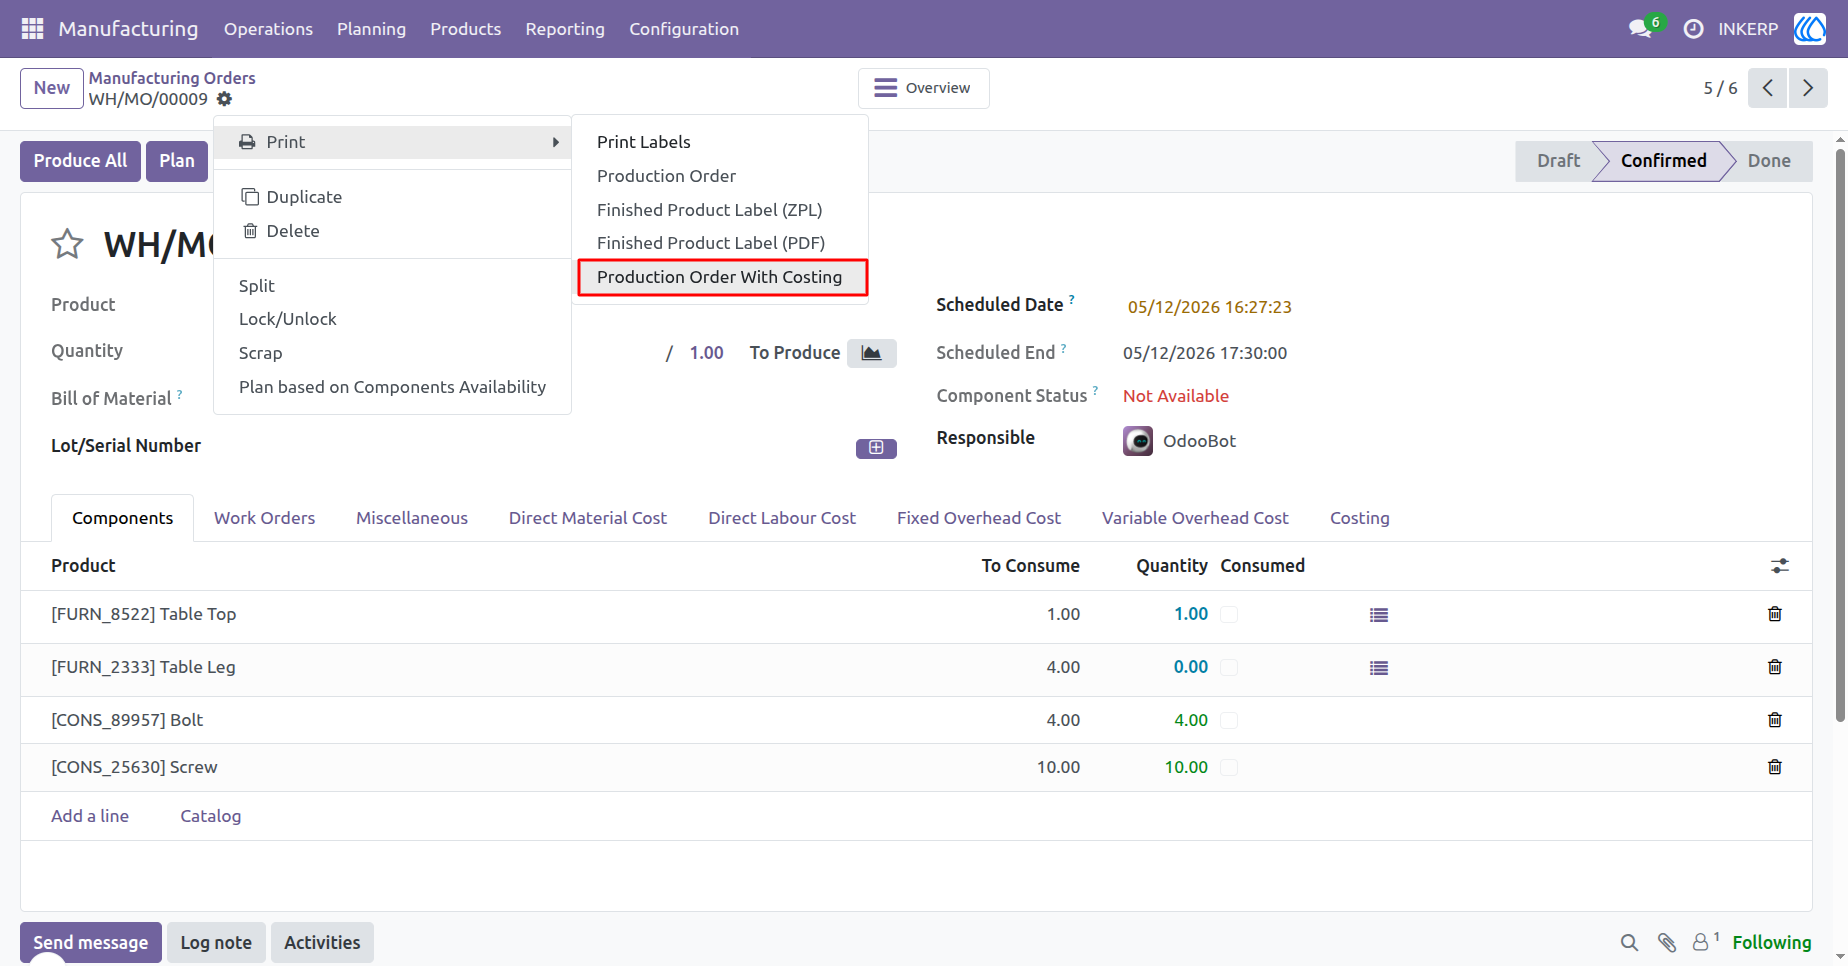Open the attachments paperclip icon
The height and width of the screenshot is (966, 1848).
click(x=1667, y=942)
